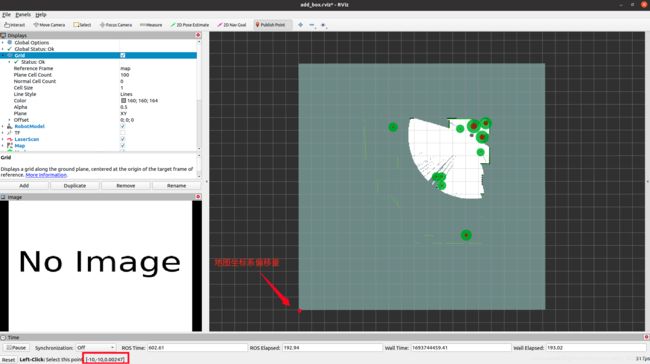Click the Global Status checkmark icon
Image resolution: width=650 pixels, height=364 pixels.
click(x=10, y=49)
